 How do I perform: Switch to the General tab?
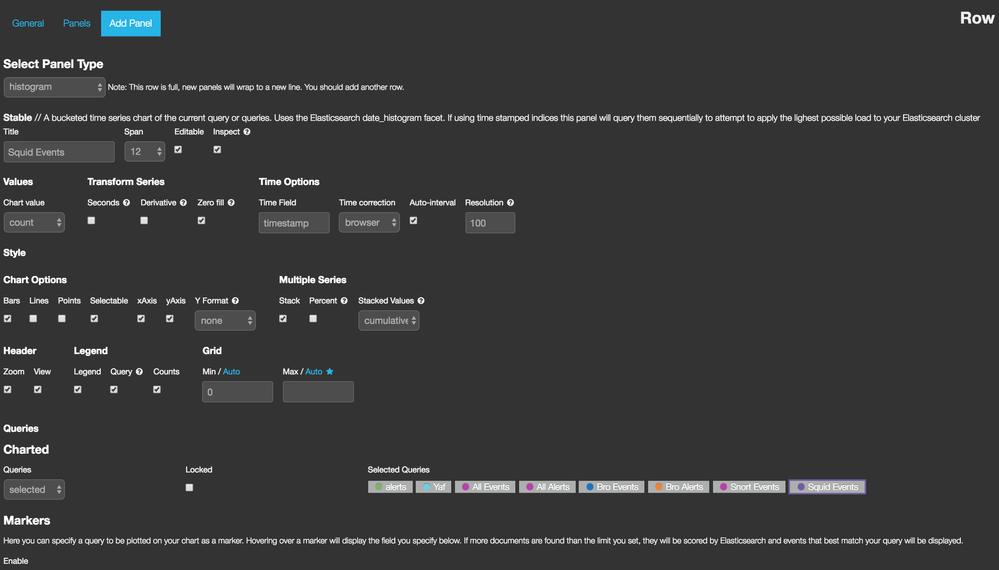click(28, 23)
